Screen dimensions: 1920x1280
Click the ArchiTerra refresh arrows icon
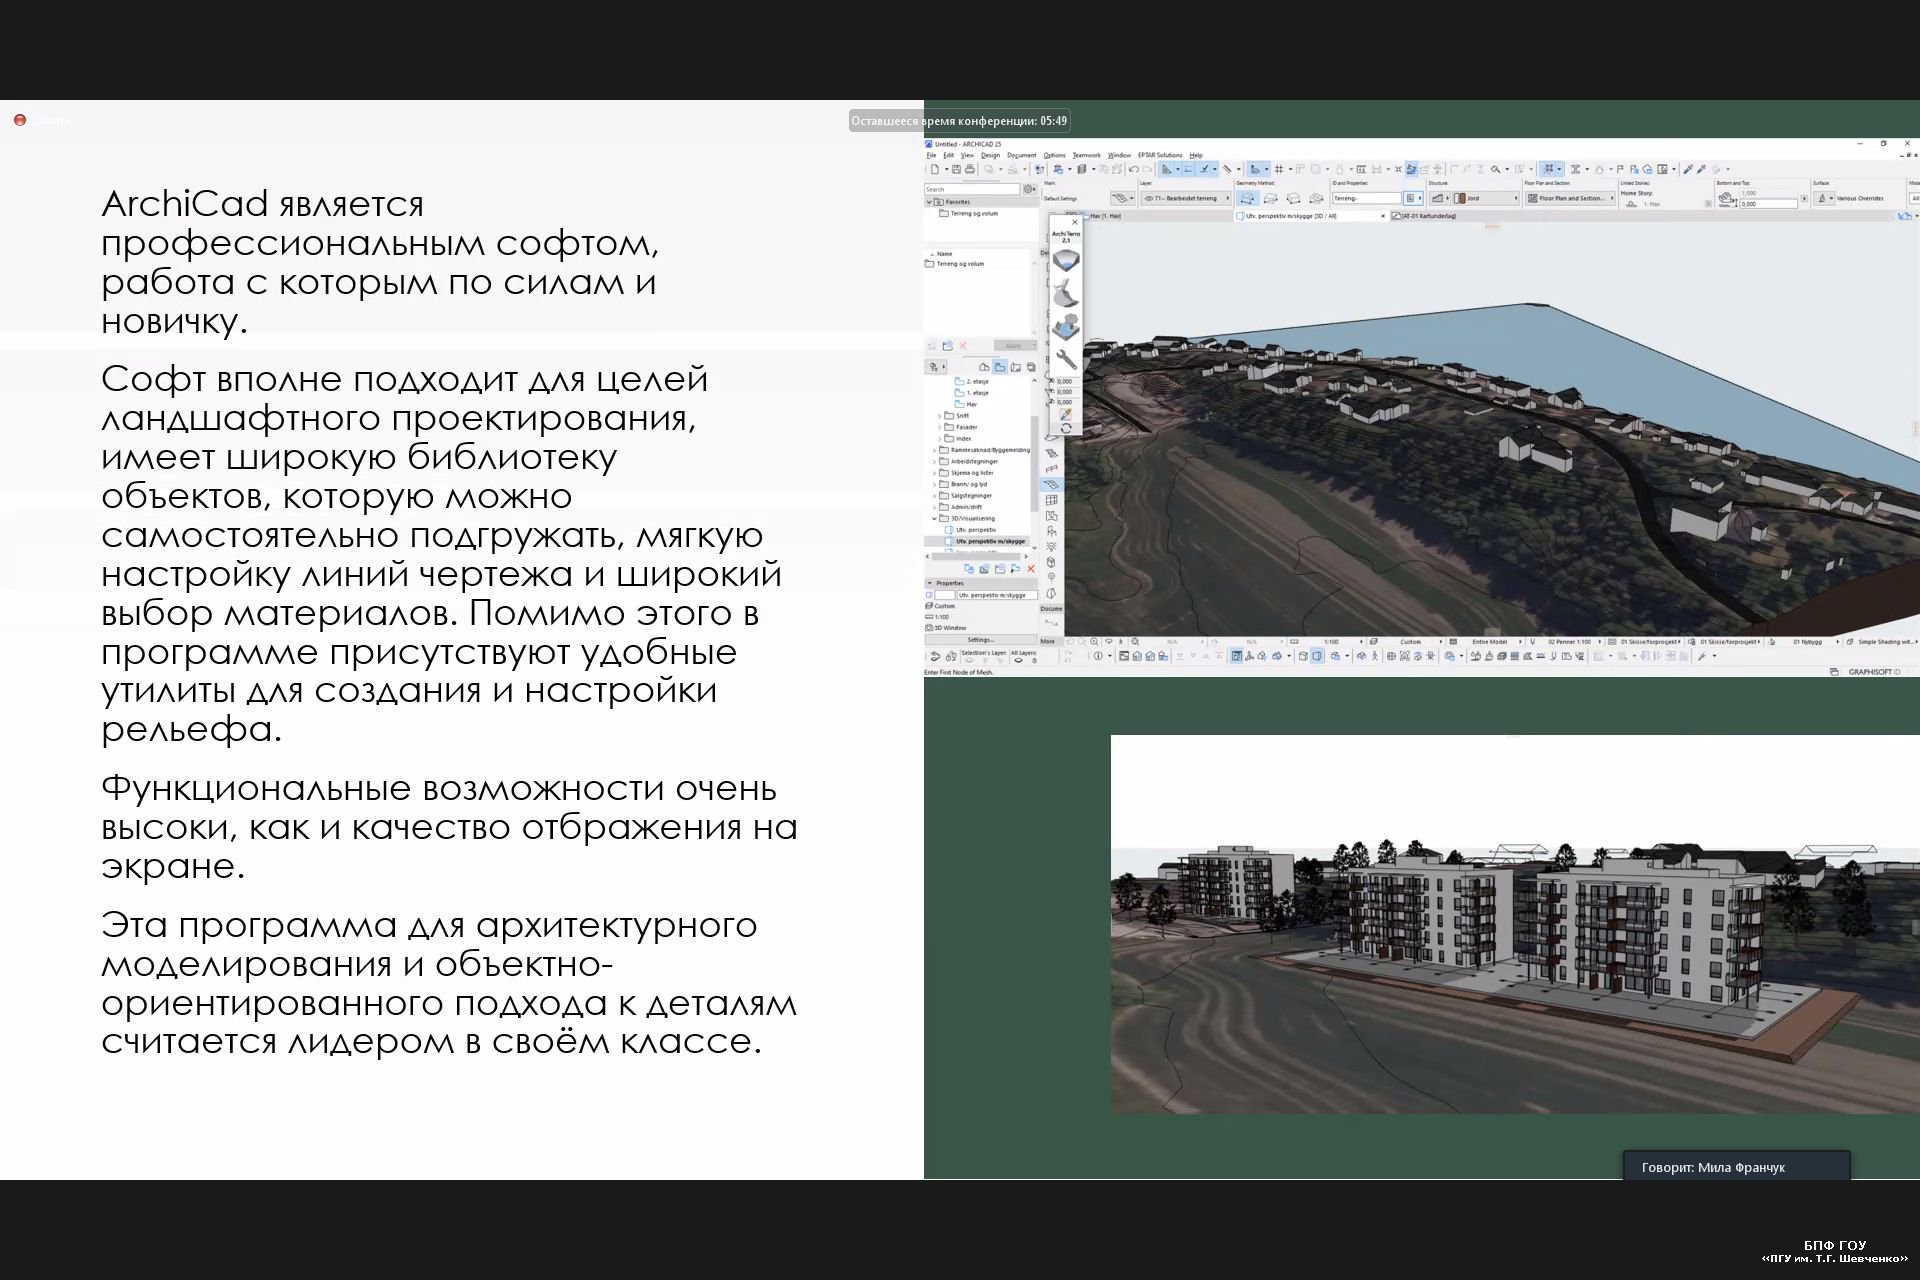click(x=1066, y=428)
